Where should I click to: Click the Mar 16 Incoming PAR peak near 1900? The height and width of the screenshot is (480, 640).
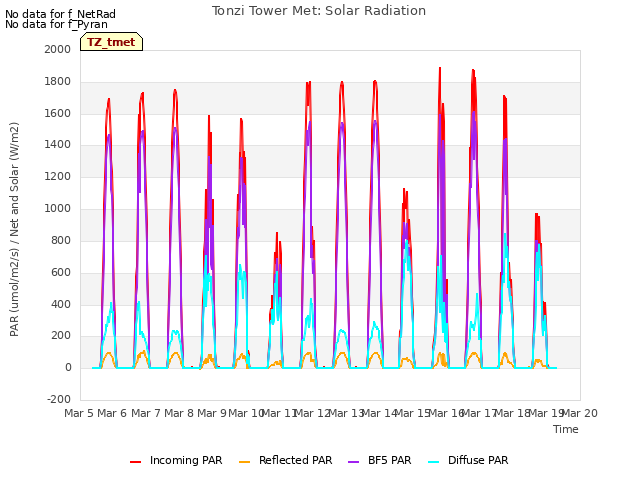pos(440,69)
